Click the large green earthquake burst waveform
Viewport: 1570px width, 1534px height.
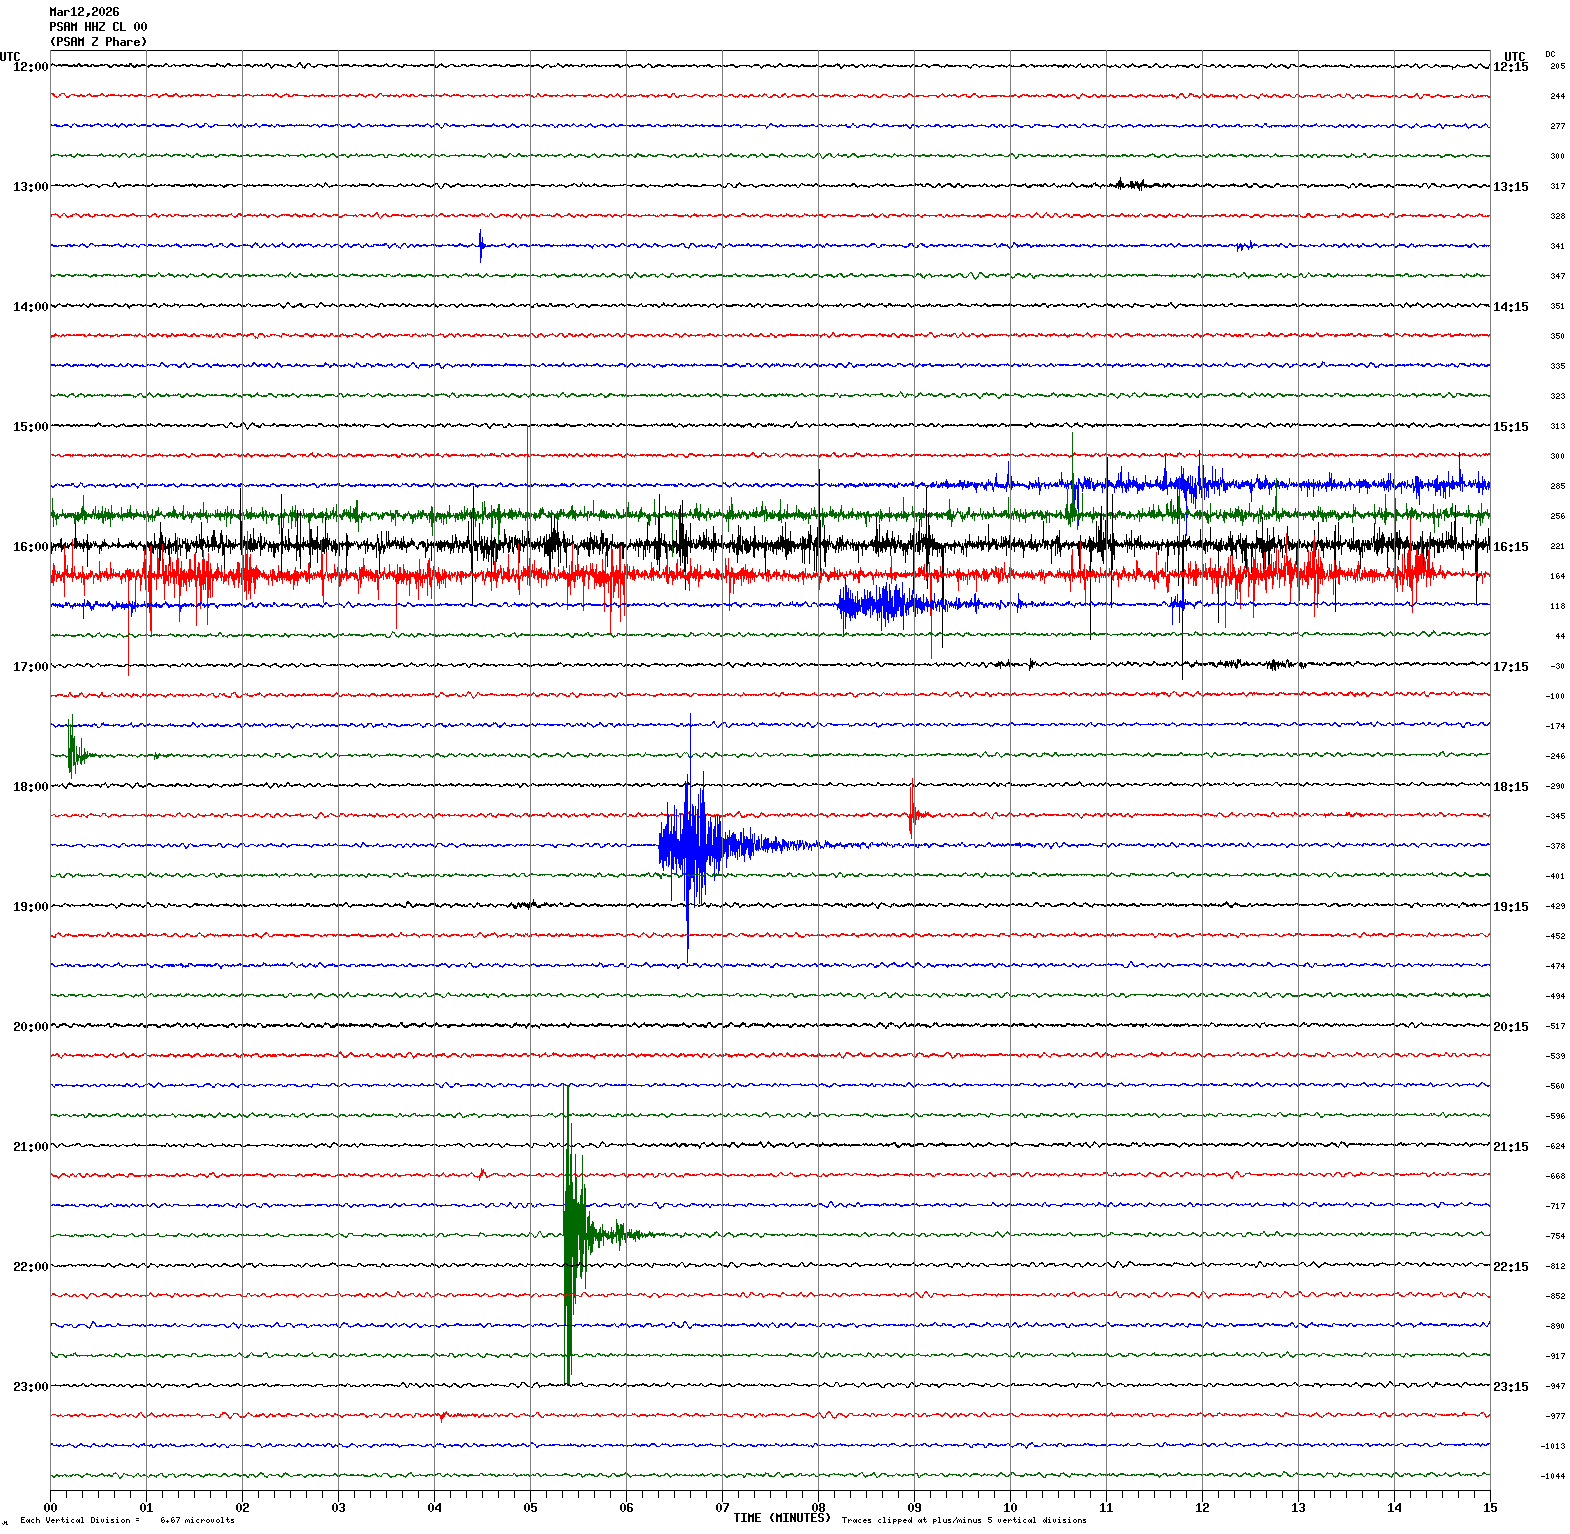point(570,1235)
